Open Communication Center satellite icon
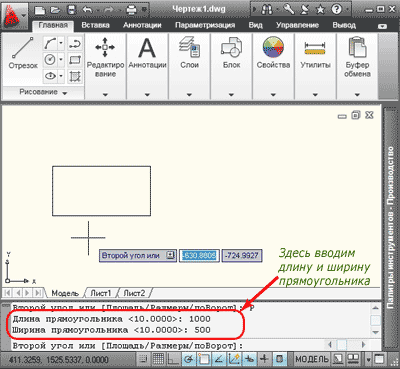400x369 pixels. point(305,9)
